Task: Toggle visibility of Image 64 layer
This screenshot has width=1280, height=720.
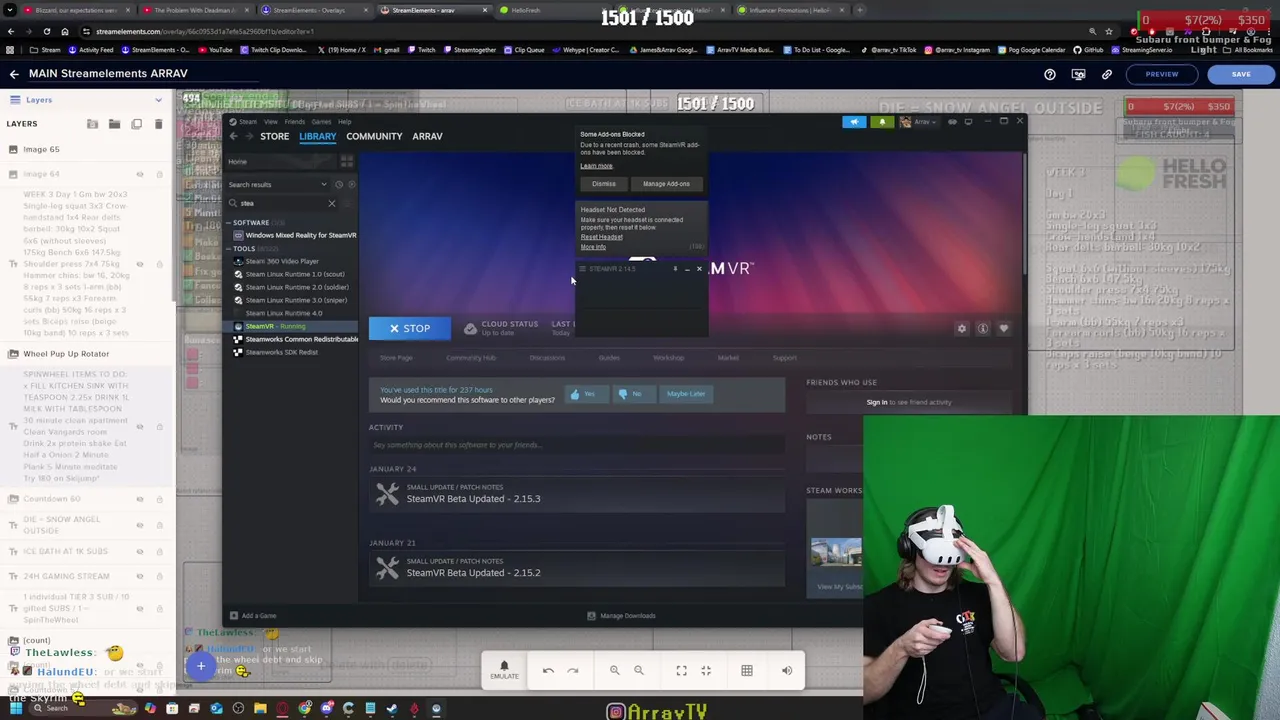Action: 140,174
